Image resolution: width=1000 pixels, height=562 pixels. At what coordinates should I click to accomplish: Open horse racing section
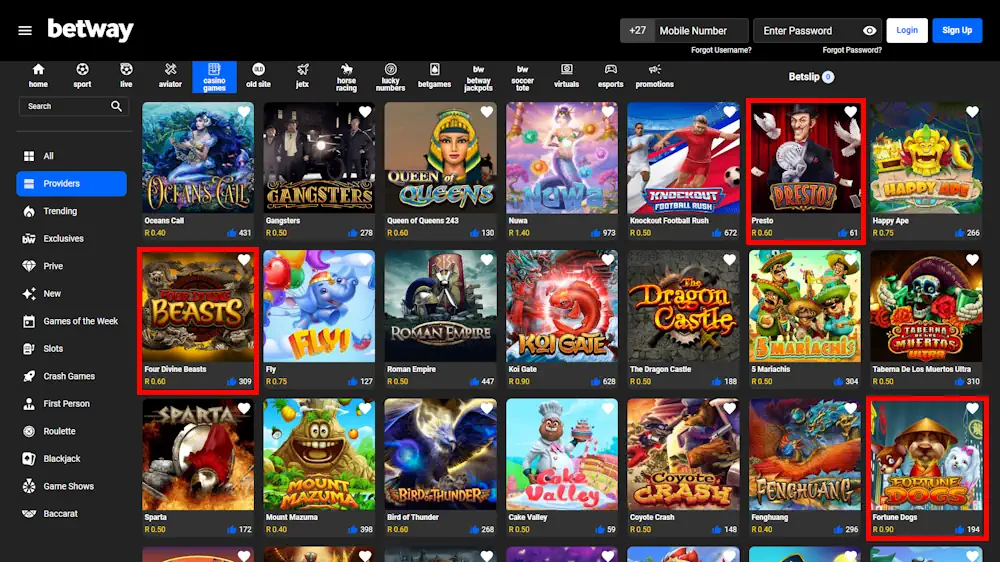coord(346,77)
